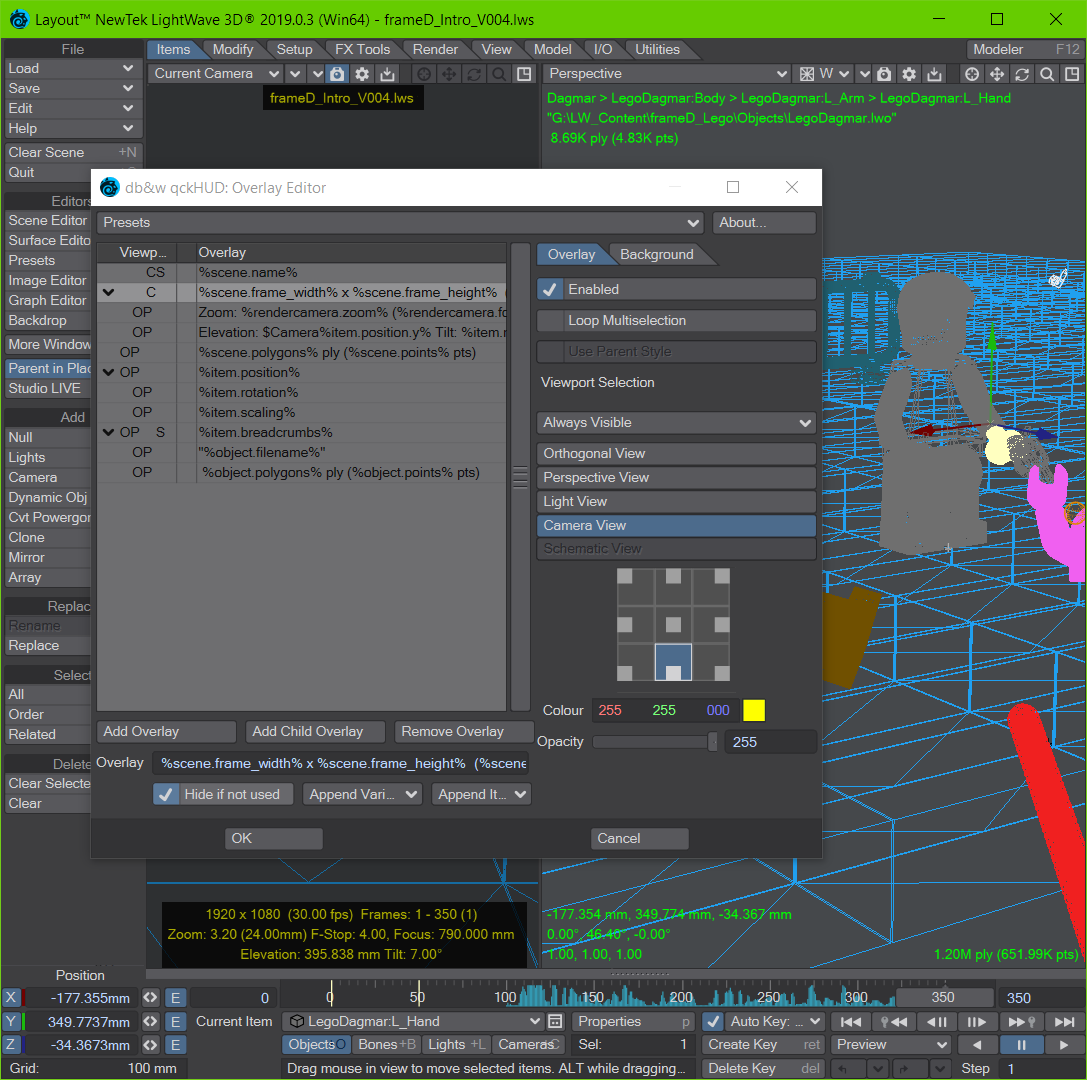Open the Always Visible dropdown
Viewport: 1087px width, 1080px height.
[676, 423]
